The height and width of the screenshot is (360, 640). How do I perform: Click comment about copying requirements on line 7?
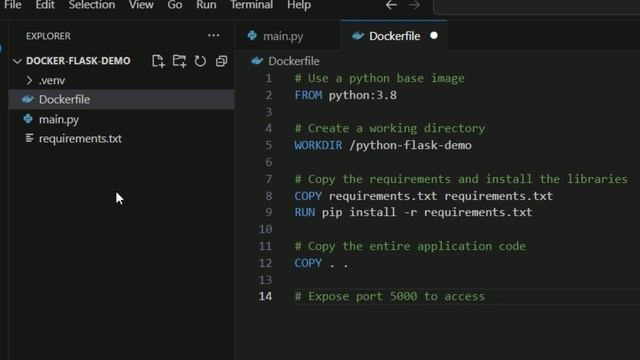pyautogui.click(x=461, y=179)
